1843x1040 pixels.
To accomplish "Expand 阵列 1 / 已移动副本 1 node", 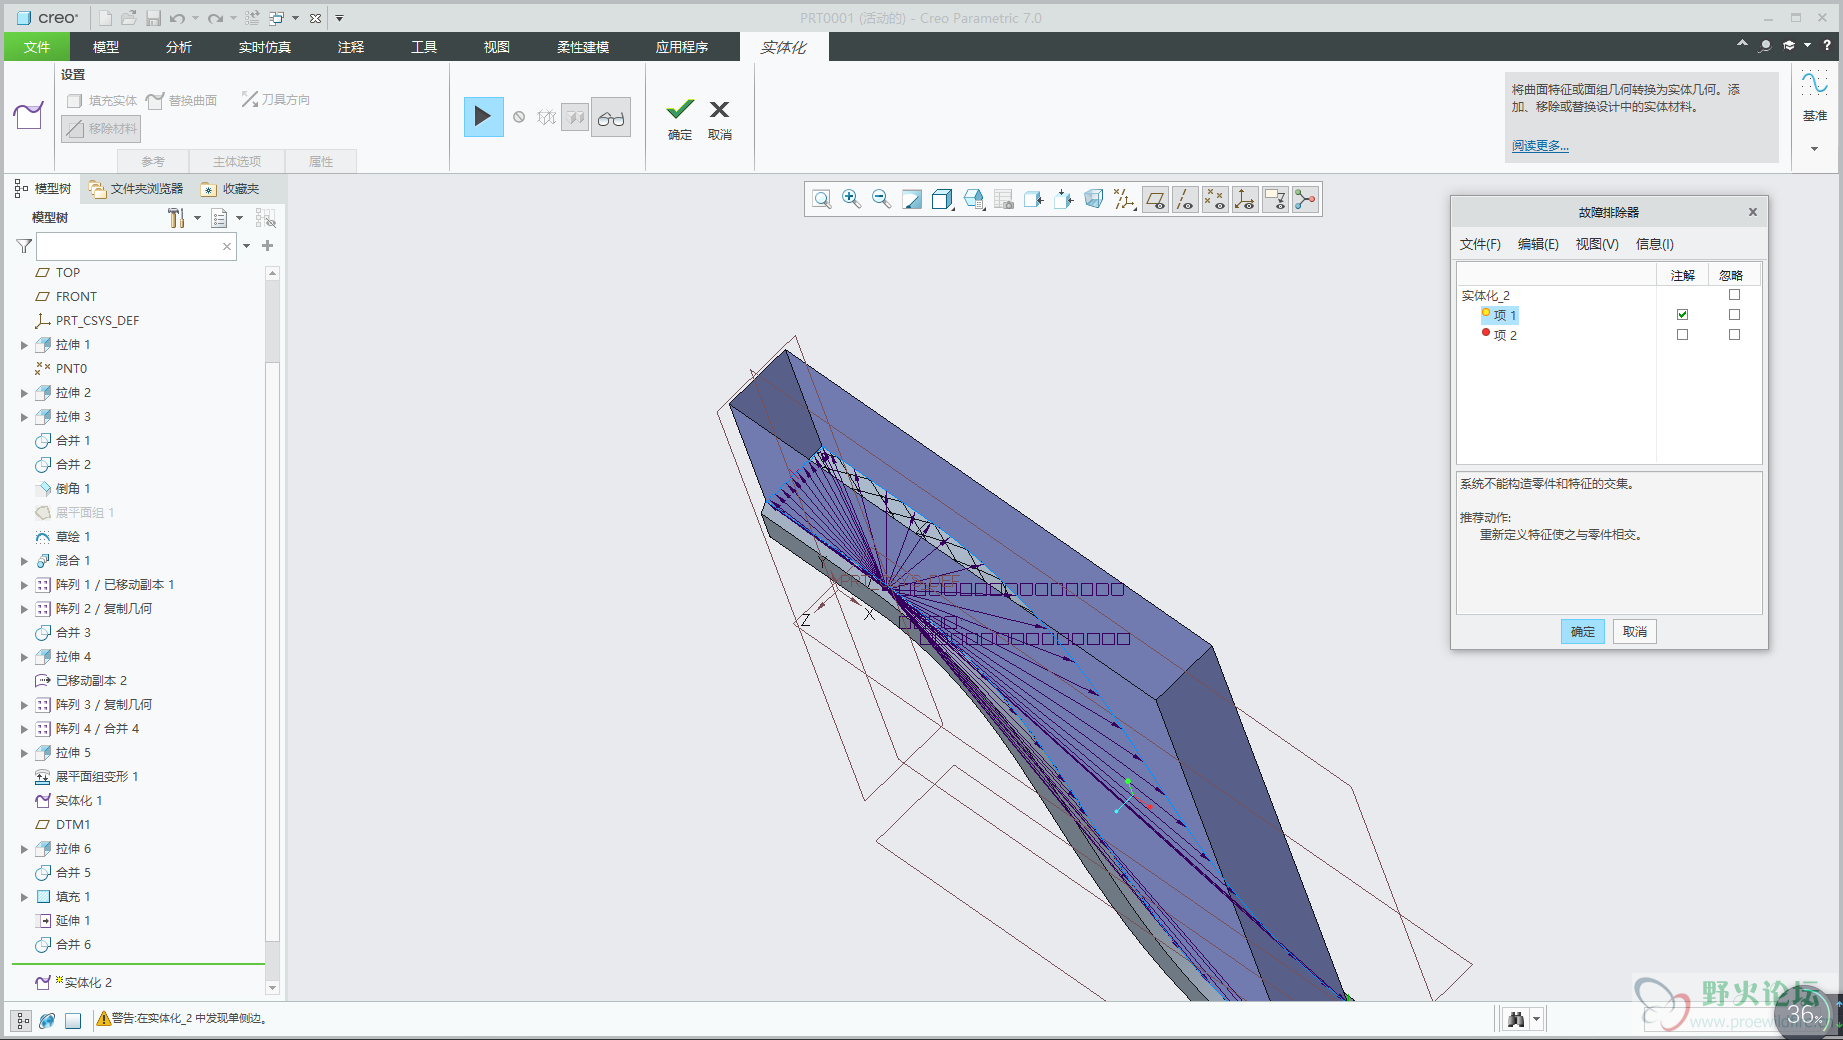I will tap(24, 585).
